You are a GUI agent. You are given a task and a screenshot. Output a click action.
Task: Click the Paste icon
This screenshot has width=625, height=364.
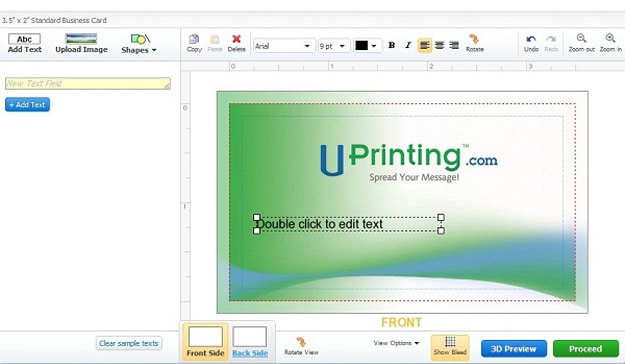[215, 43]
